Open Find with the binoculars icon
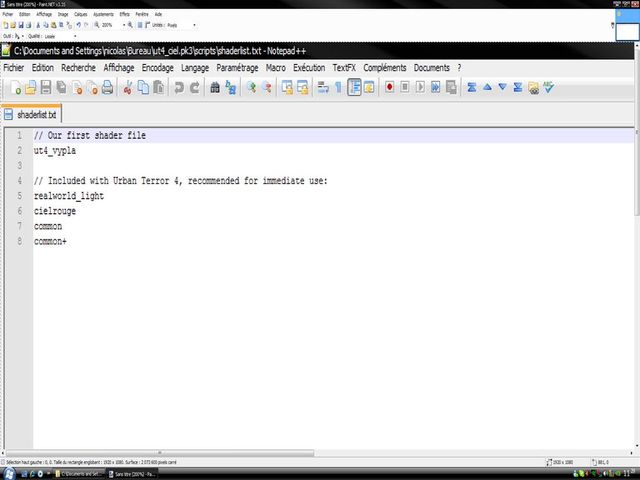Screen dimensions: 640x480 click(215, 87)
